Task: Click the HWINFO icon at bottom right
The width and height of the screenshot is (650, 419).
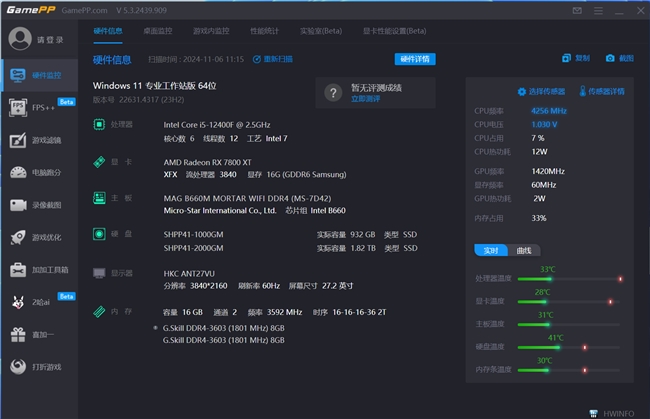Action: (x=594, y=413)
